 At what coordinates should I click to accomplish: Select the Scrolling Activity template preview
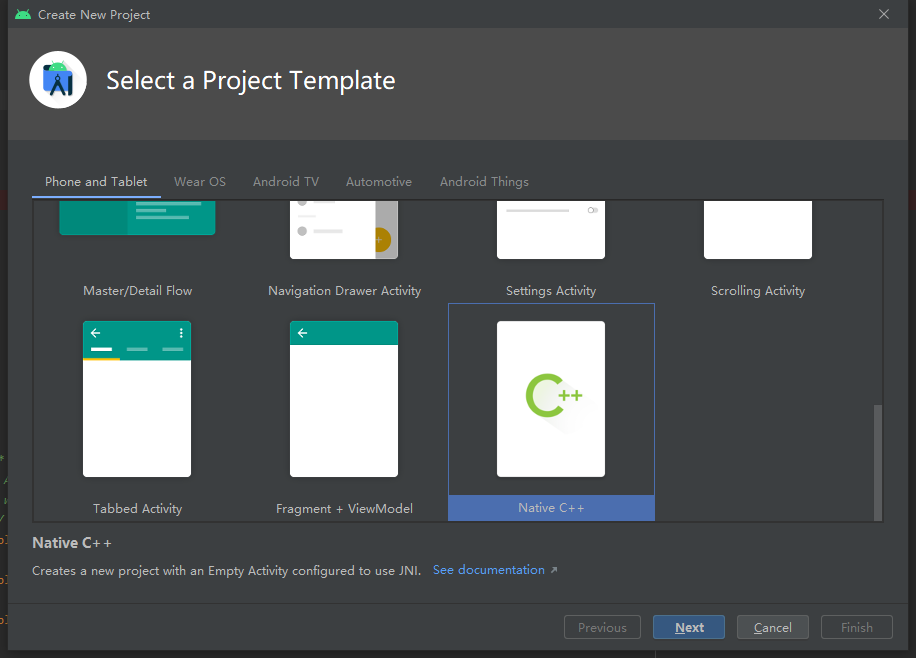[758, 230]
